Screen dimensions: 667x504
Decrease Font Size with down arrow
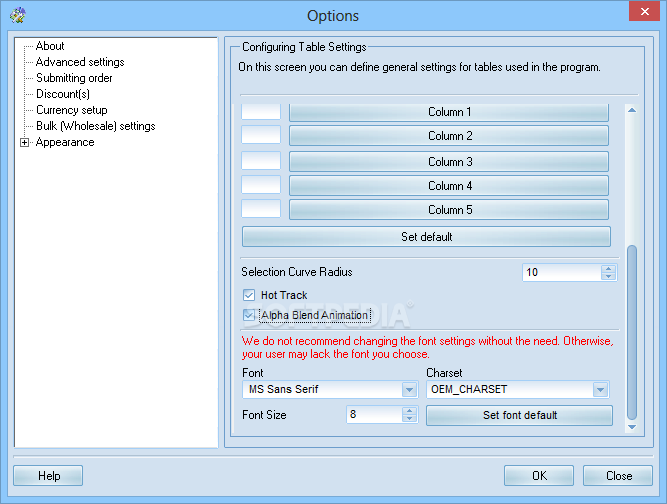click(x=409, y=419)
